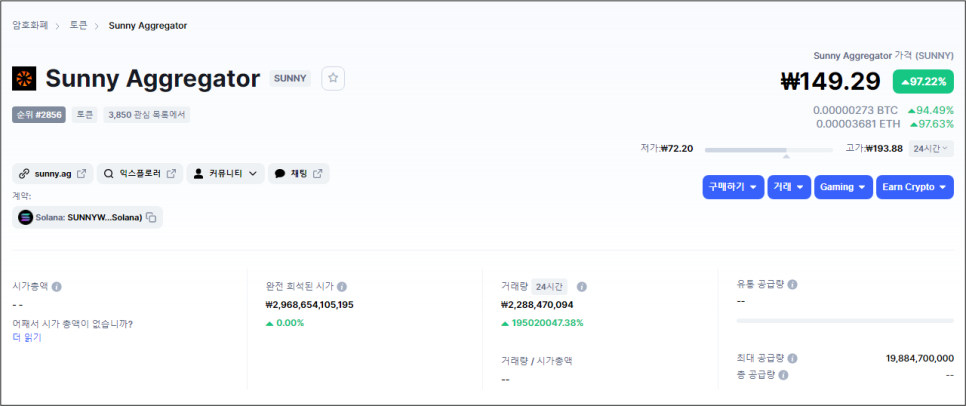Click the Sunny Aggregator orange logo

tap(24, 79)
